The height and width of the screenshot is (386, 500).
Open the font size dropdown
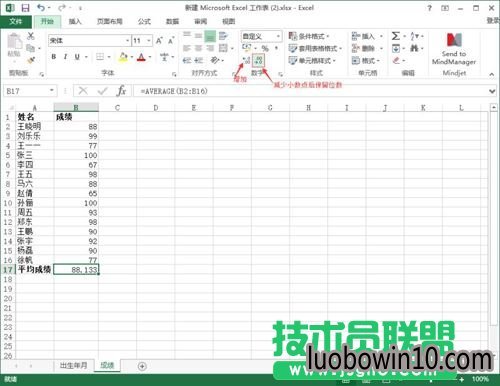click(149, 41)
